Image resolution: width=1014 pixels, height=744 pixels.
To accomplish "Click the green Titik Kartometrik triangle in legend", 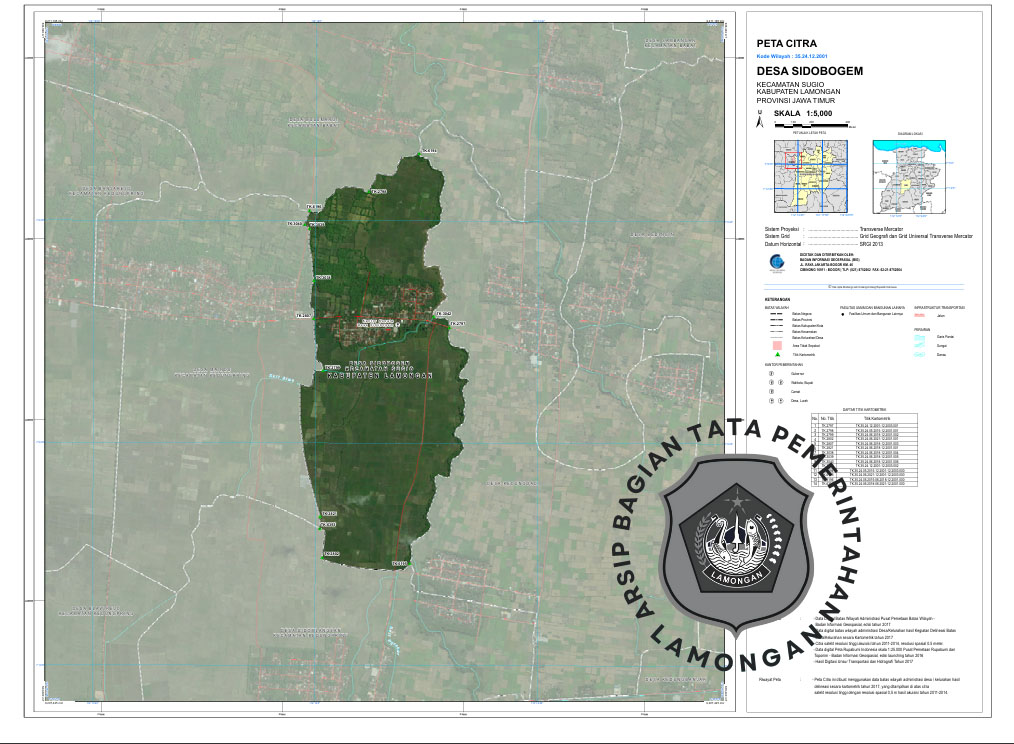I will pyautogui.click(x=777, y=355).
